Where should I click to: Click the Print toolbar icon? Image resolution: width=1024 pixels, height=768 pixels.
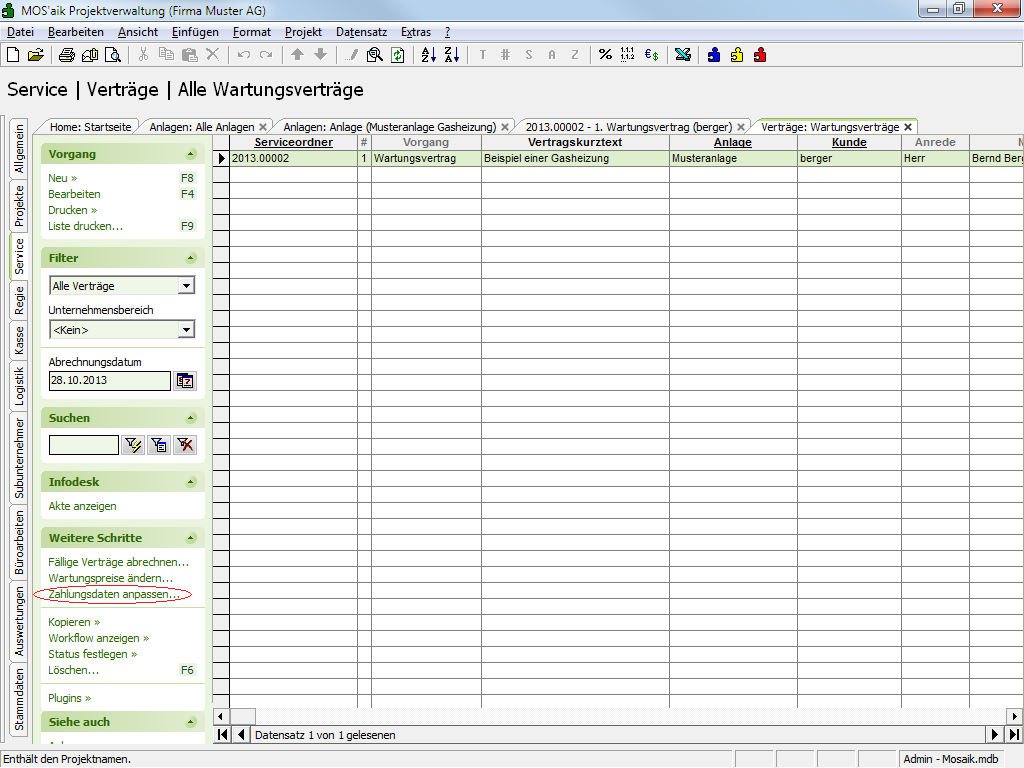click(x=67, y=55)
